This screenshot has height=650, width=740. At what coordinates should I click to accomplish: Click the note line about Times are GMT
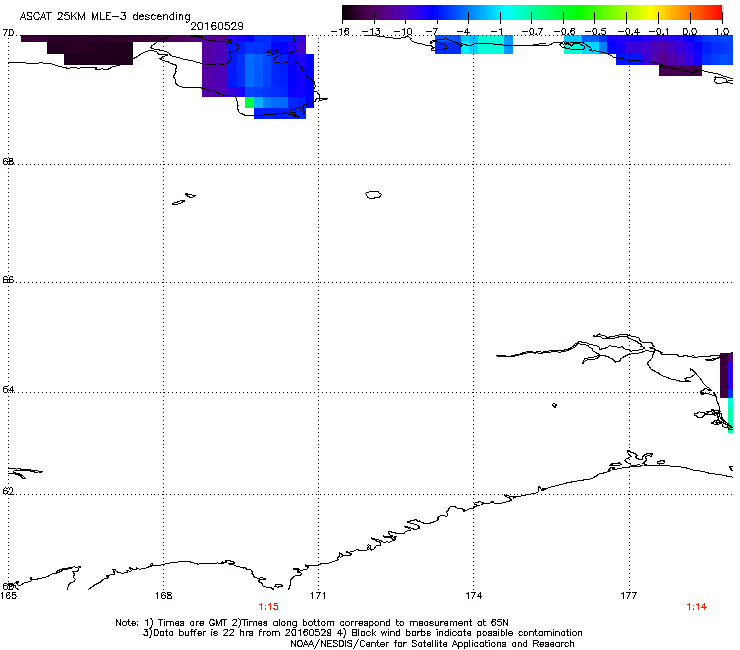pyautogui.click(x=312, y=623)
